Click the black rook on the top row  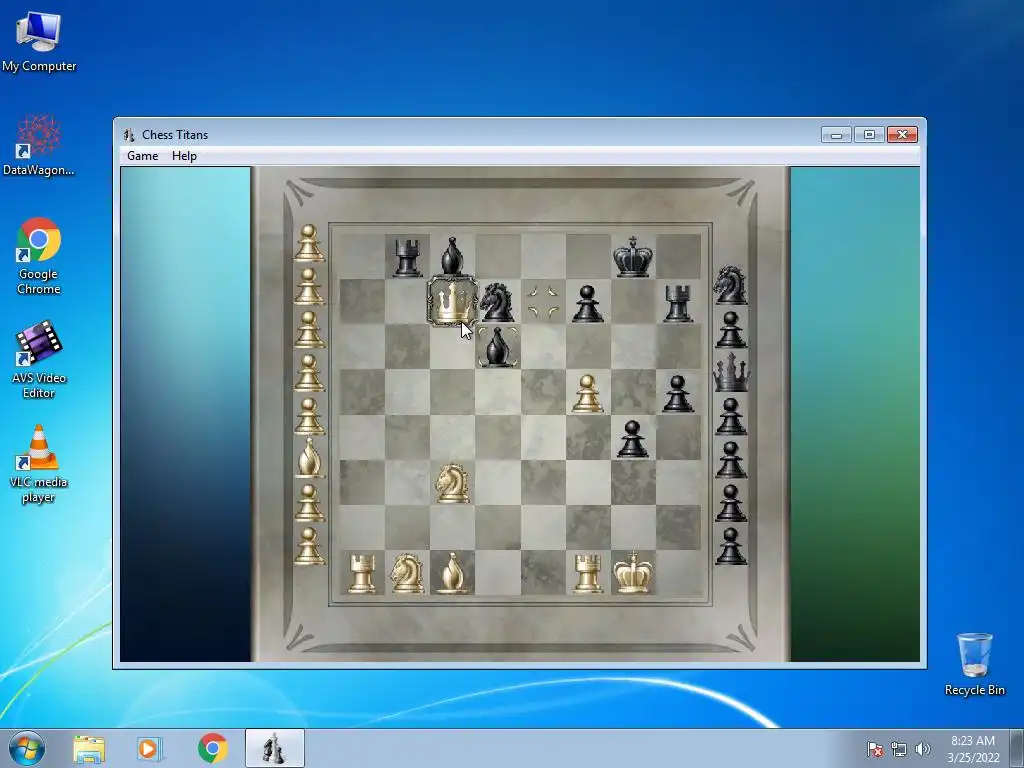[x=407, y=257]
